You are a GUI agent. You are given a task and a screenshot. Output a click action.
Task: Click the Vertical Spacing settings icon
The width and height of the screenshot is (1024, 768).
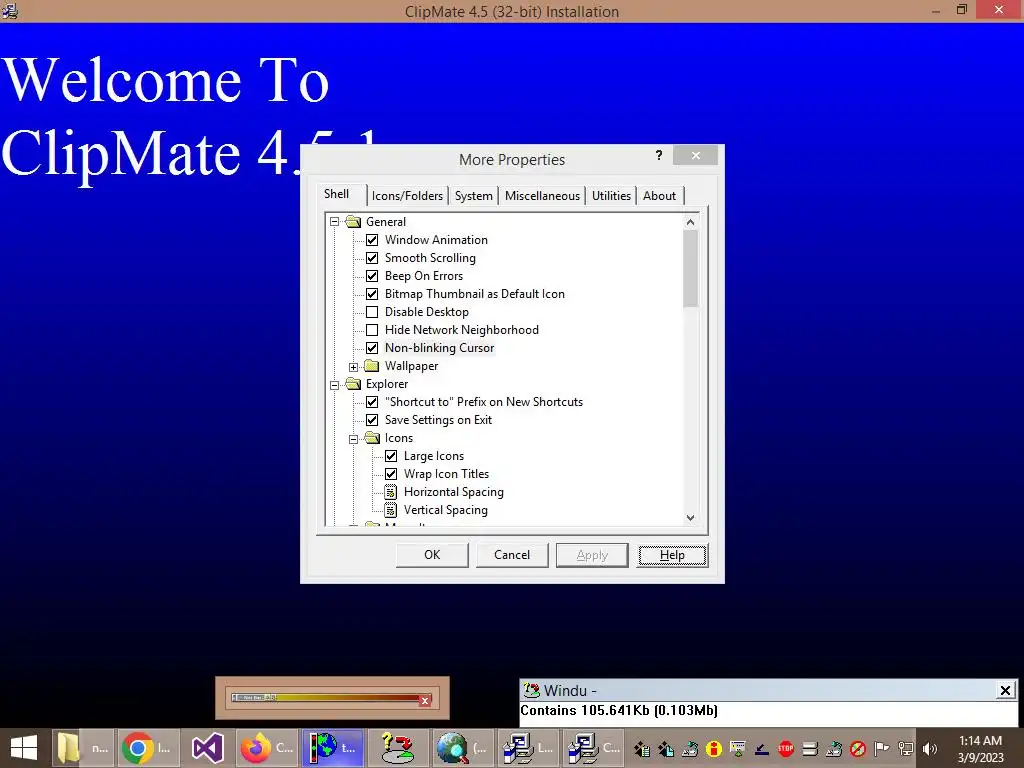(x=391, y=510)
